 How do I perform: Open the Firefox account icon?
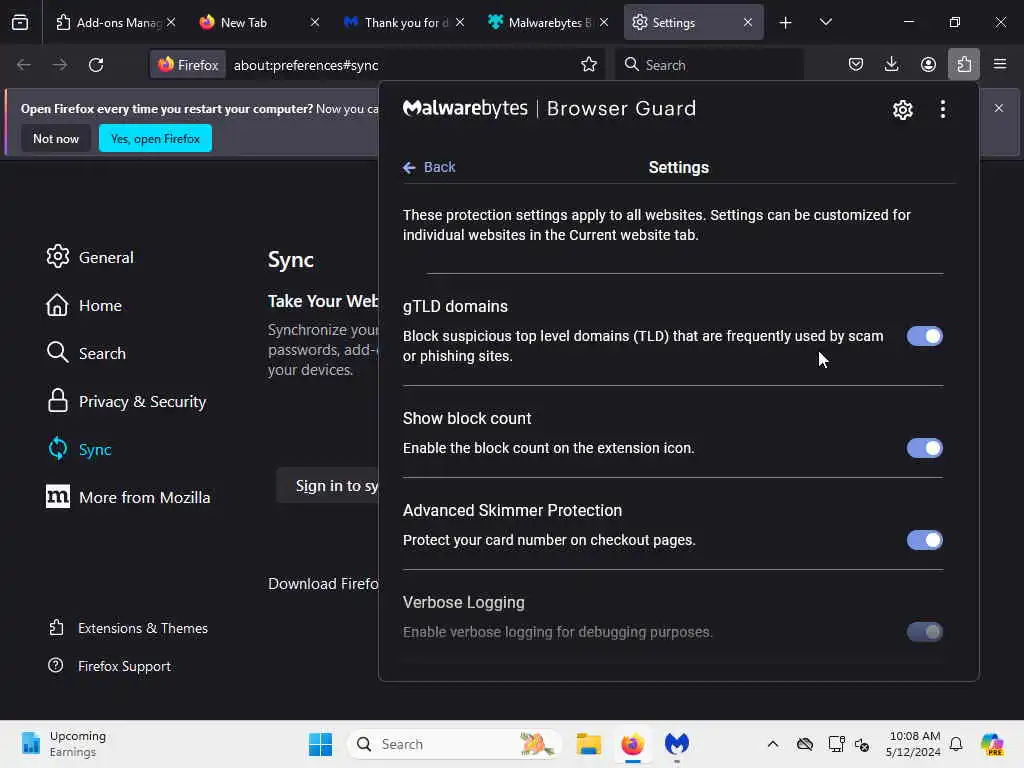coord(928,64)
